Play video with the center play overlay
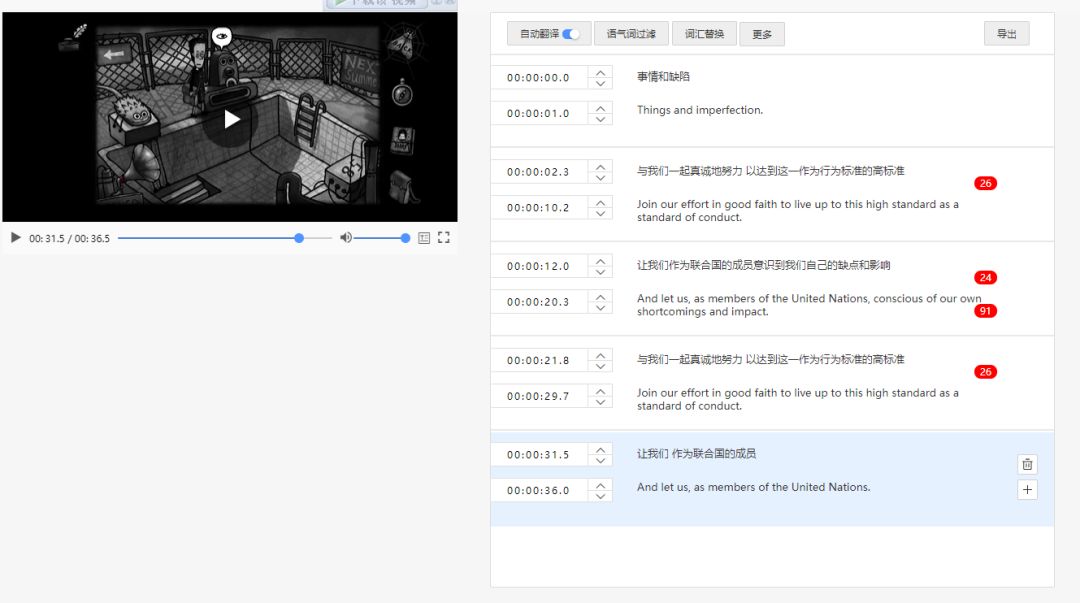 click(x=232, y=119)
